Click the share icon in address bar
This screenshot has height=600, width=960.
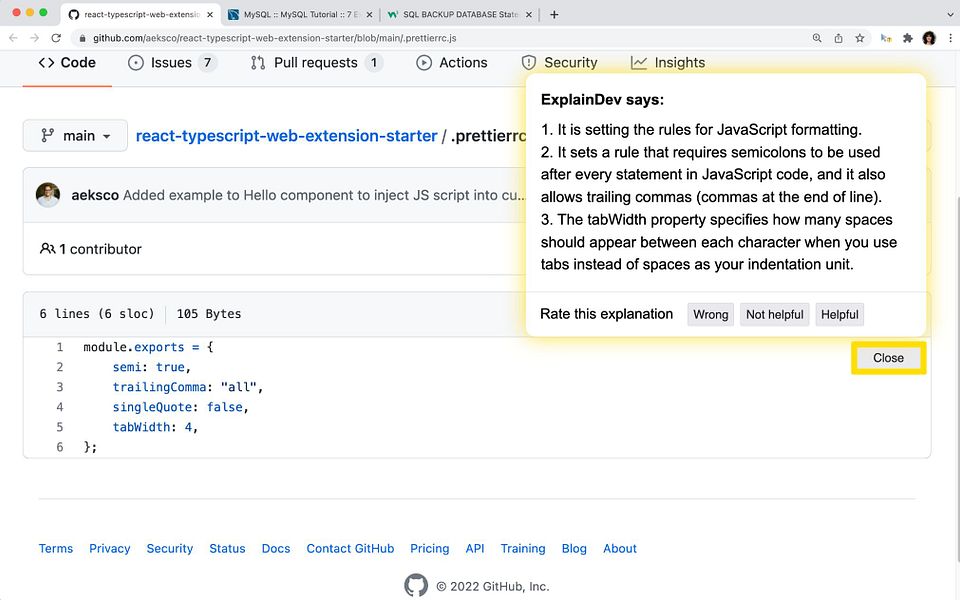(838, 38)
